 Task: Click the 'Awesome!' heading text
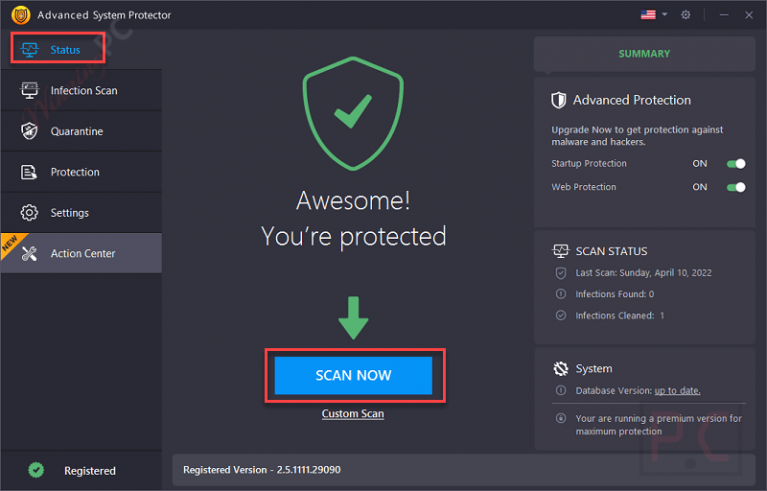(353, 201)
